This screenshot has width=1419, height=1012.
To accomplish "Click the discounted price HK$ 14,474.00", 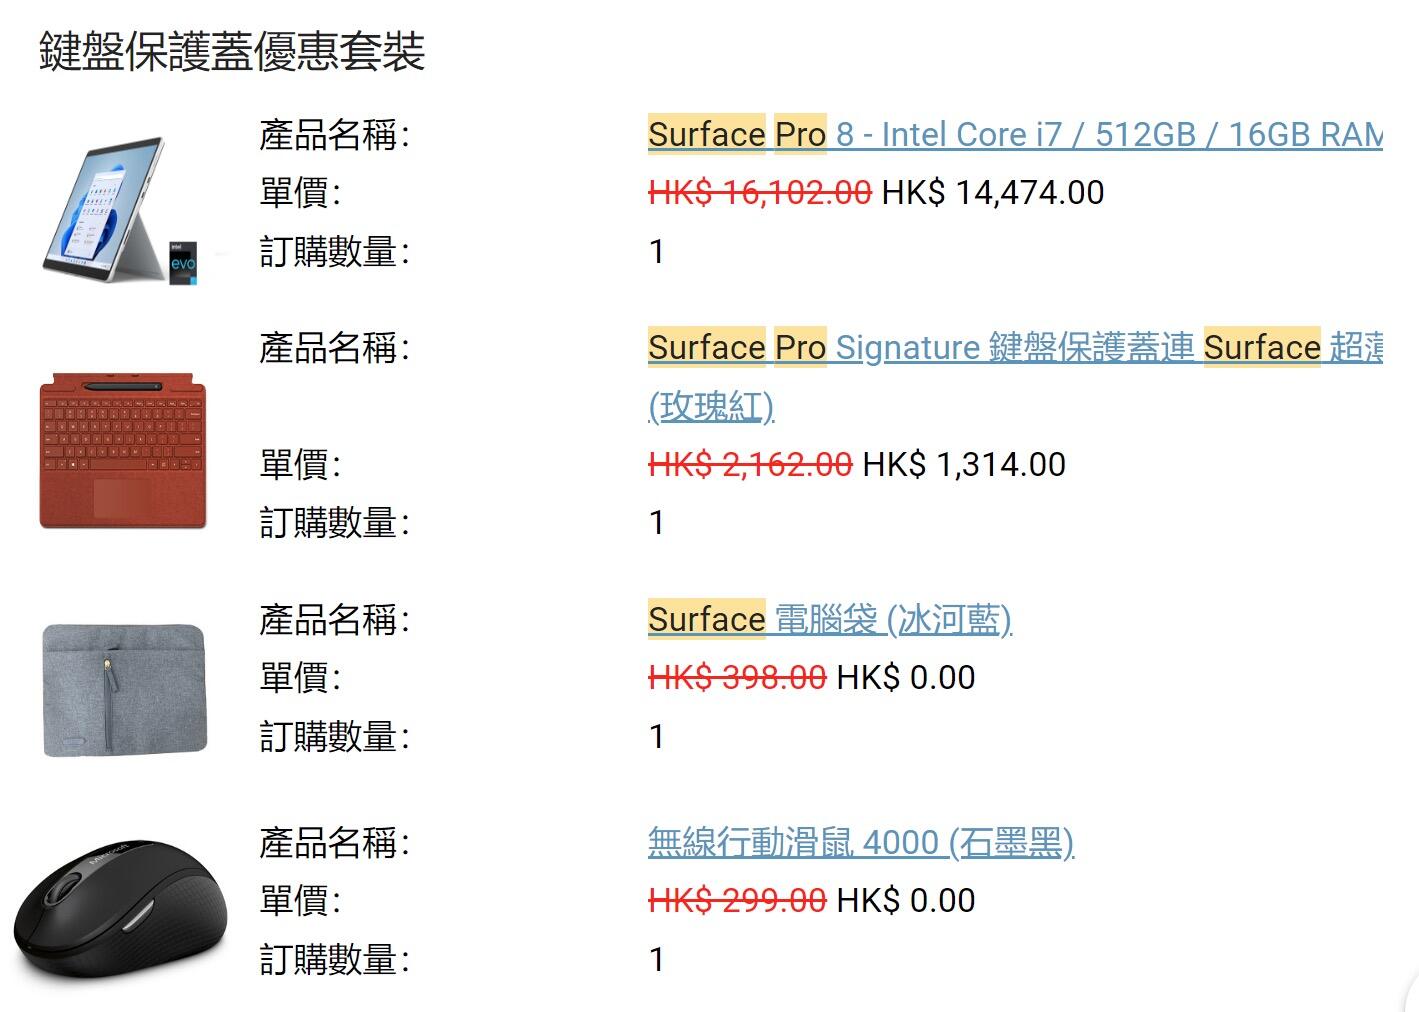I will tap(991, 192).
